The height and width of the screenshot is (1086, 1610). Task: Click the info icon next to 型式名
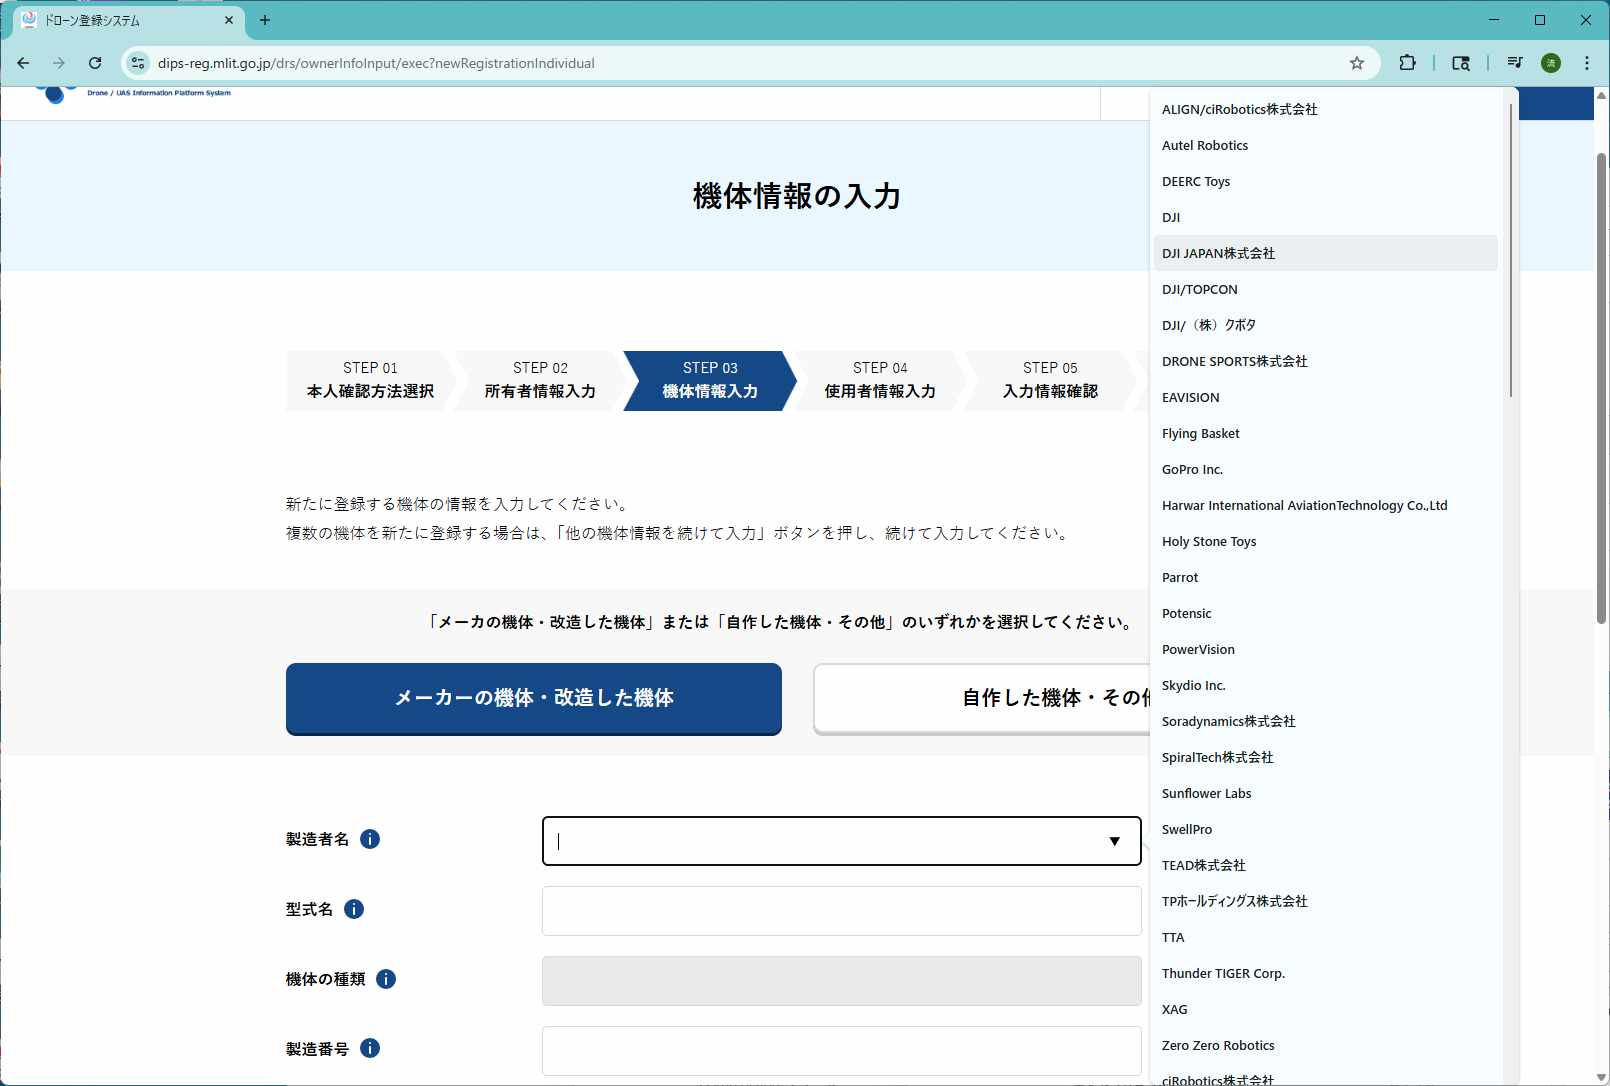(354, 909)
